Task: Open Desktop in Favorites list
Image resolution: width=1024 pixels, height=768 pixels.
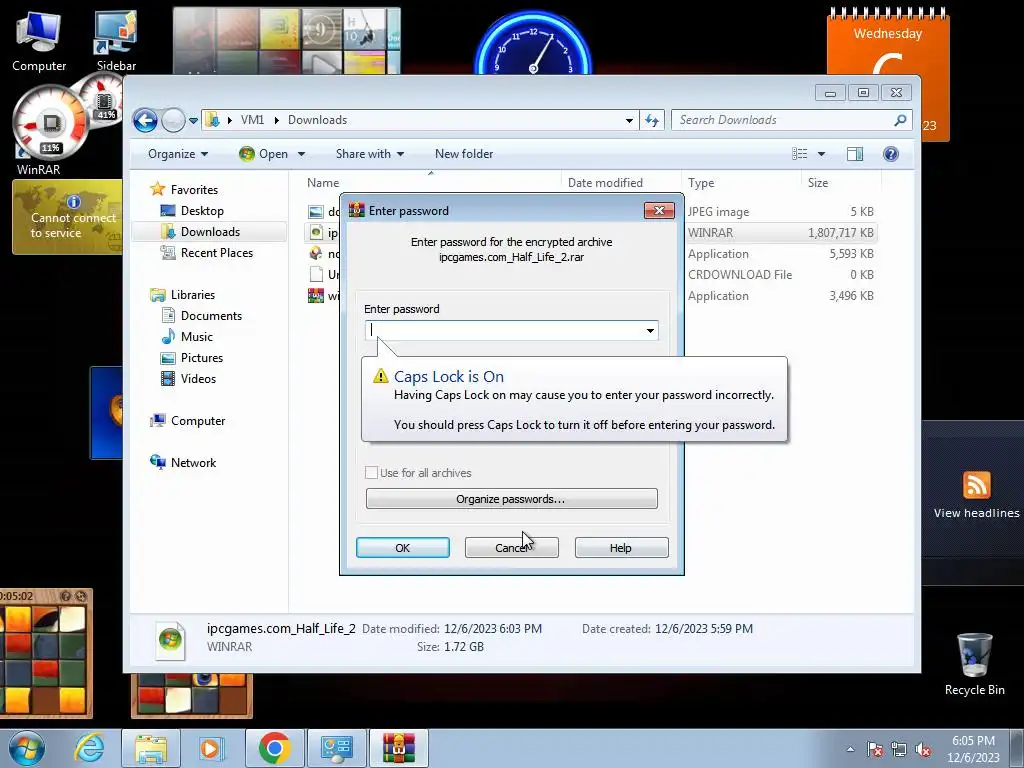Action: pos(202,211)
